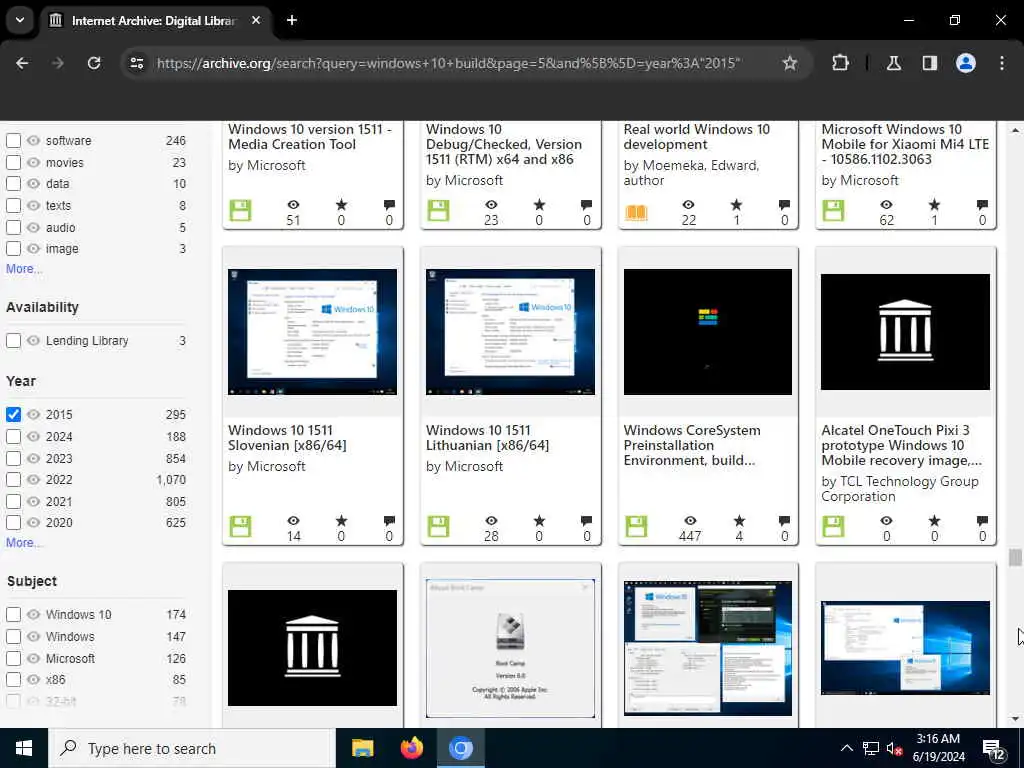1024x768 pixels.
Task: Click software icon on Media Creation Tool card
Action: pos(240,210)
